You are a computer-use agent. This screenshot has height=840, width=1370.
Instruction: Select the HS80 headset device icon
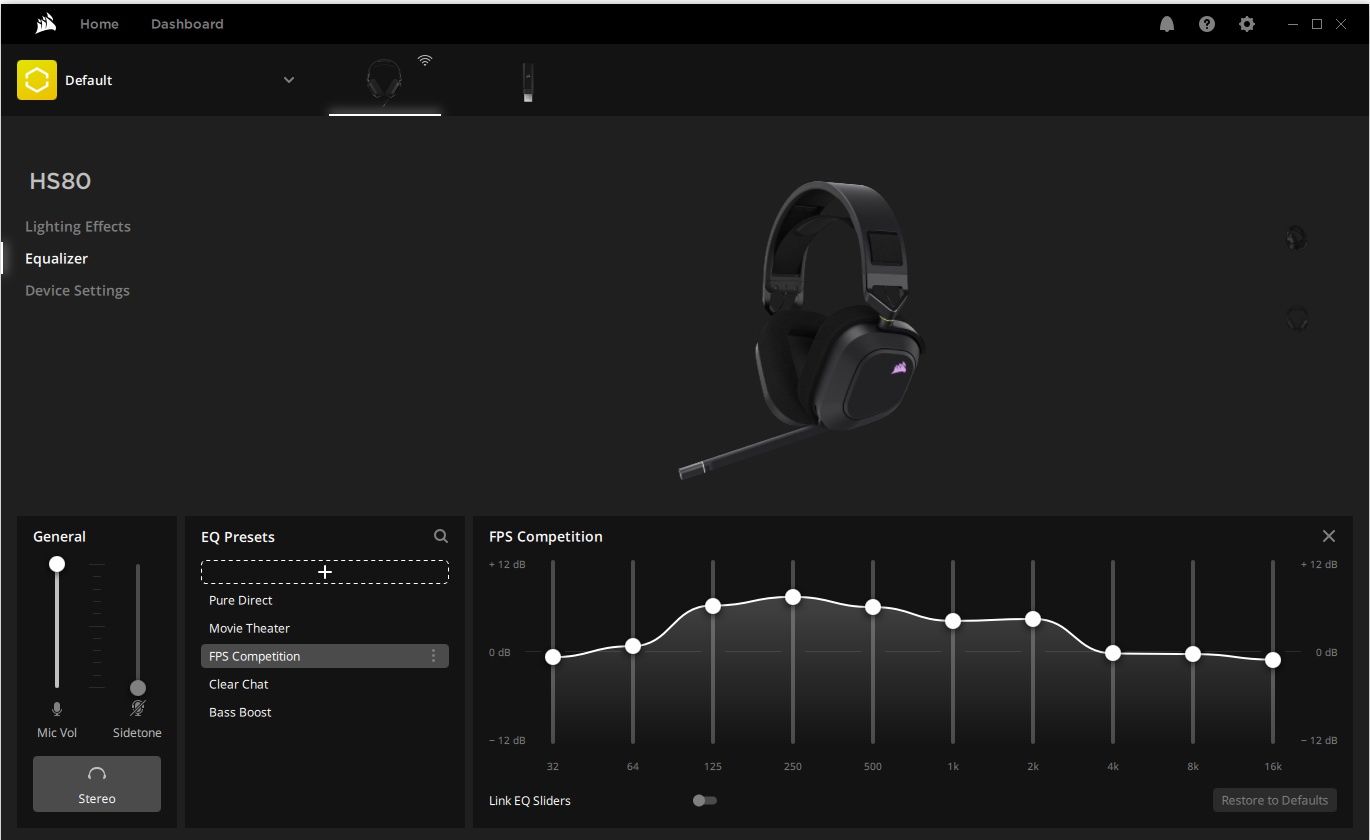tap(385, 82)
